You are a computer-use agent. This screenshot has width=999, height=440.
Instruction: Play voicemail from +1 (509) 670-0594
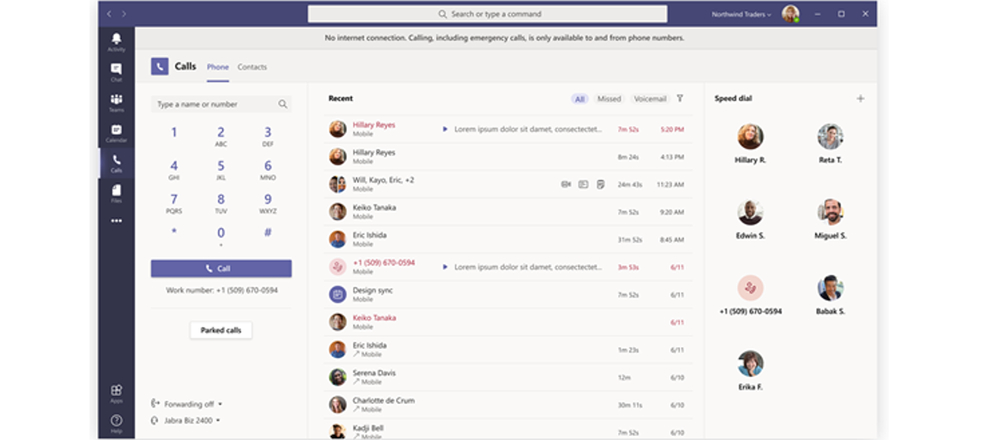point(445,267)
